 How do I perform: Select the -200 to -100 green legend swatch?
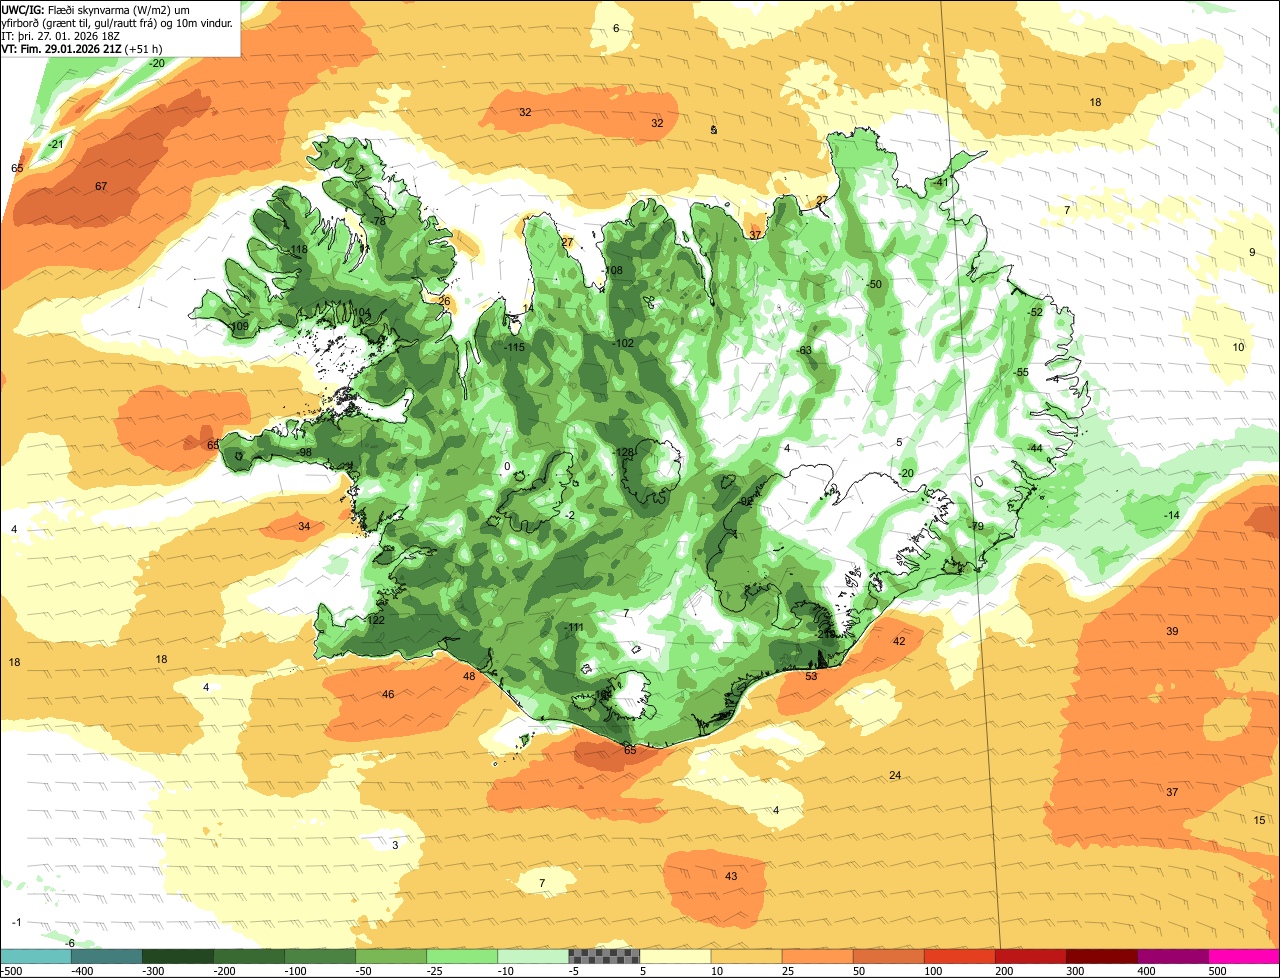coord(248,956)
